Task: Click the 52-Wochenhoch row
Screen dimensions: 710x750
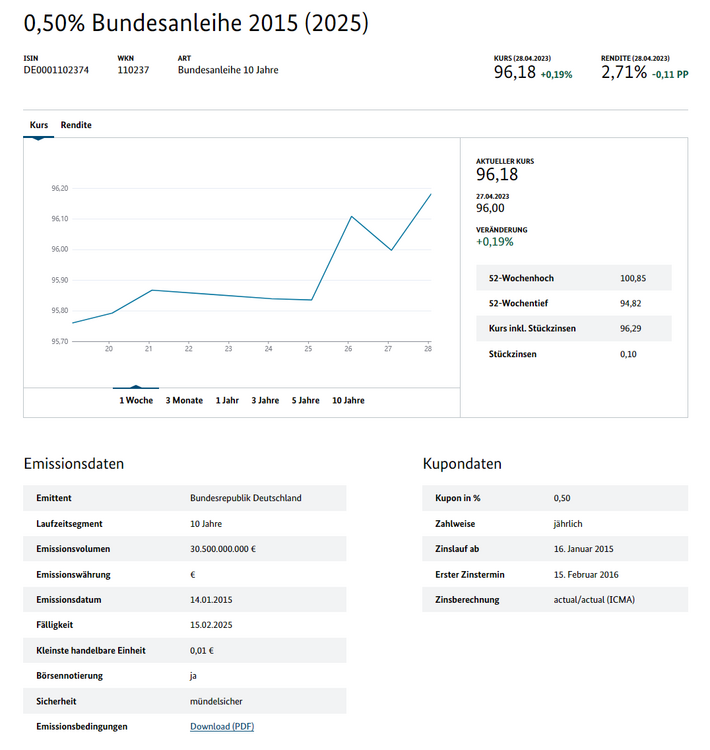Action: click(574, 278)
